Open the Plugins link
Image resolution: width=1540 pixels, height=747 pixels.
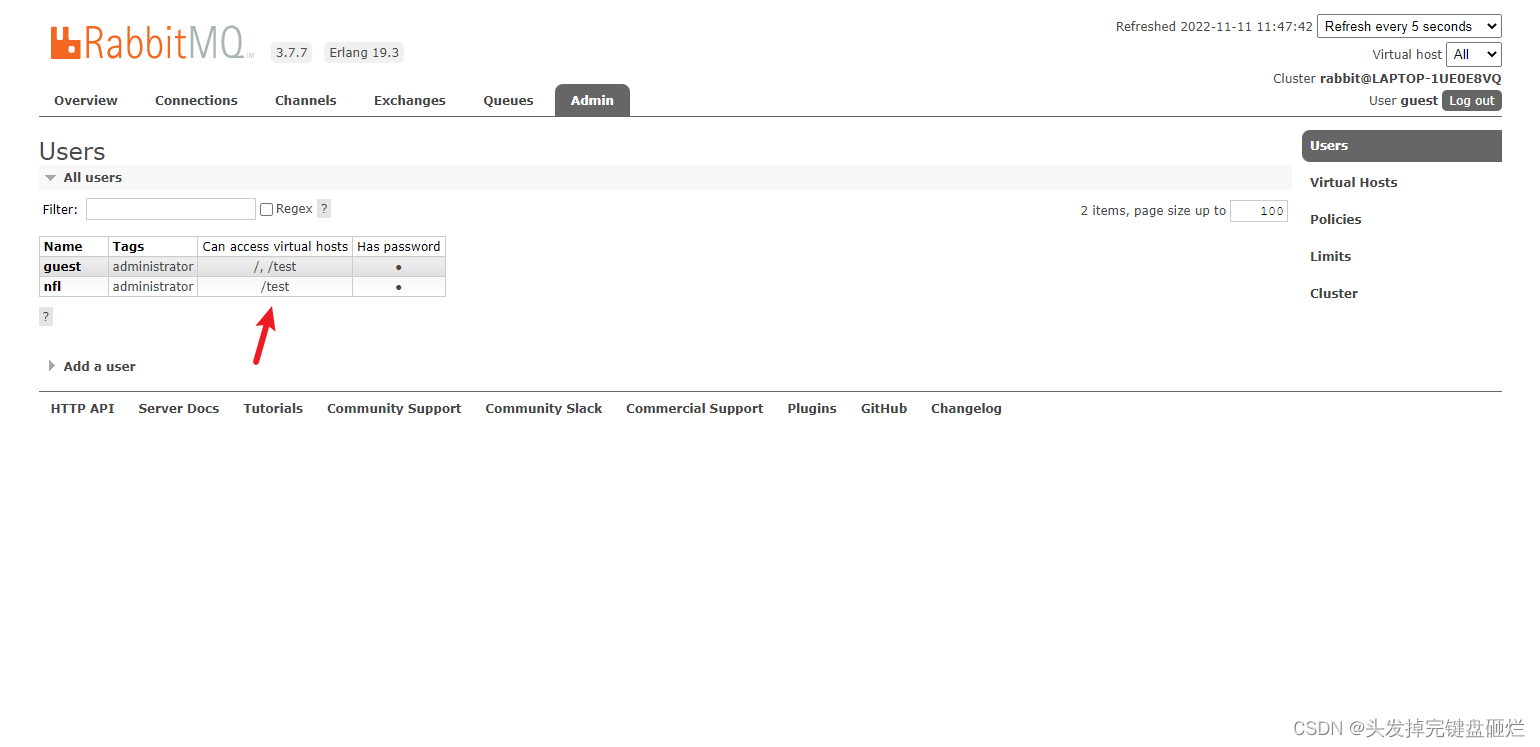pyautogui.click(x=812, y=408)
